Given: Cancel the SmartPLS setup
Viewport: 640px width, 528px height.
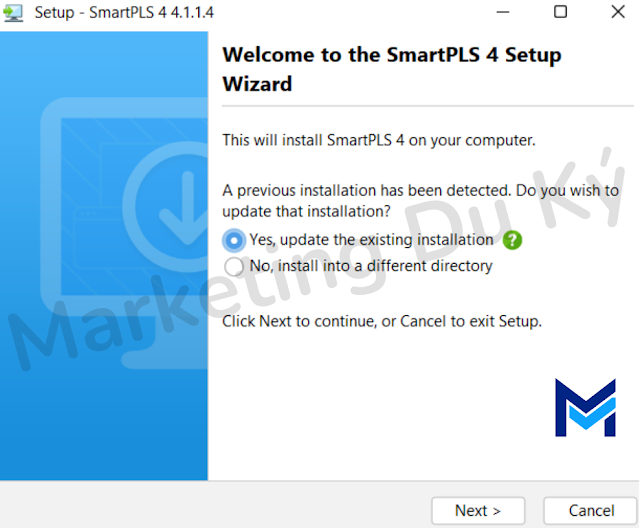Looking at the screenshot, I should coord(591,510).
